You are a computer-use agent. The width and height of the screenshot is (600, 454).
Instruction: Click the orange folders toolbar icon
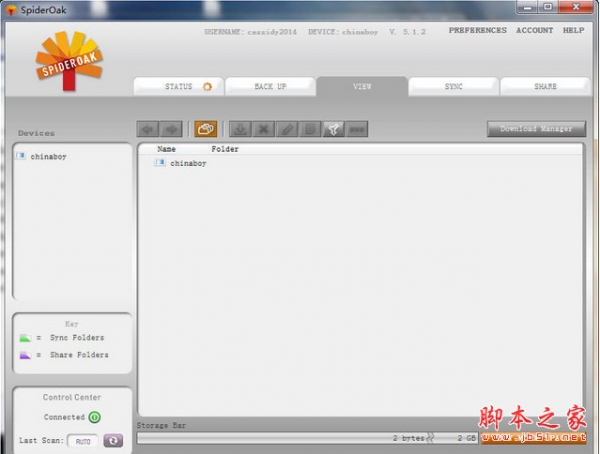(x=205, y=129)
